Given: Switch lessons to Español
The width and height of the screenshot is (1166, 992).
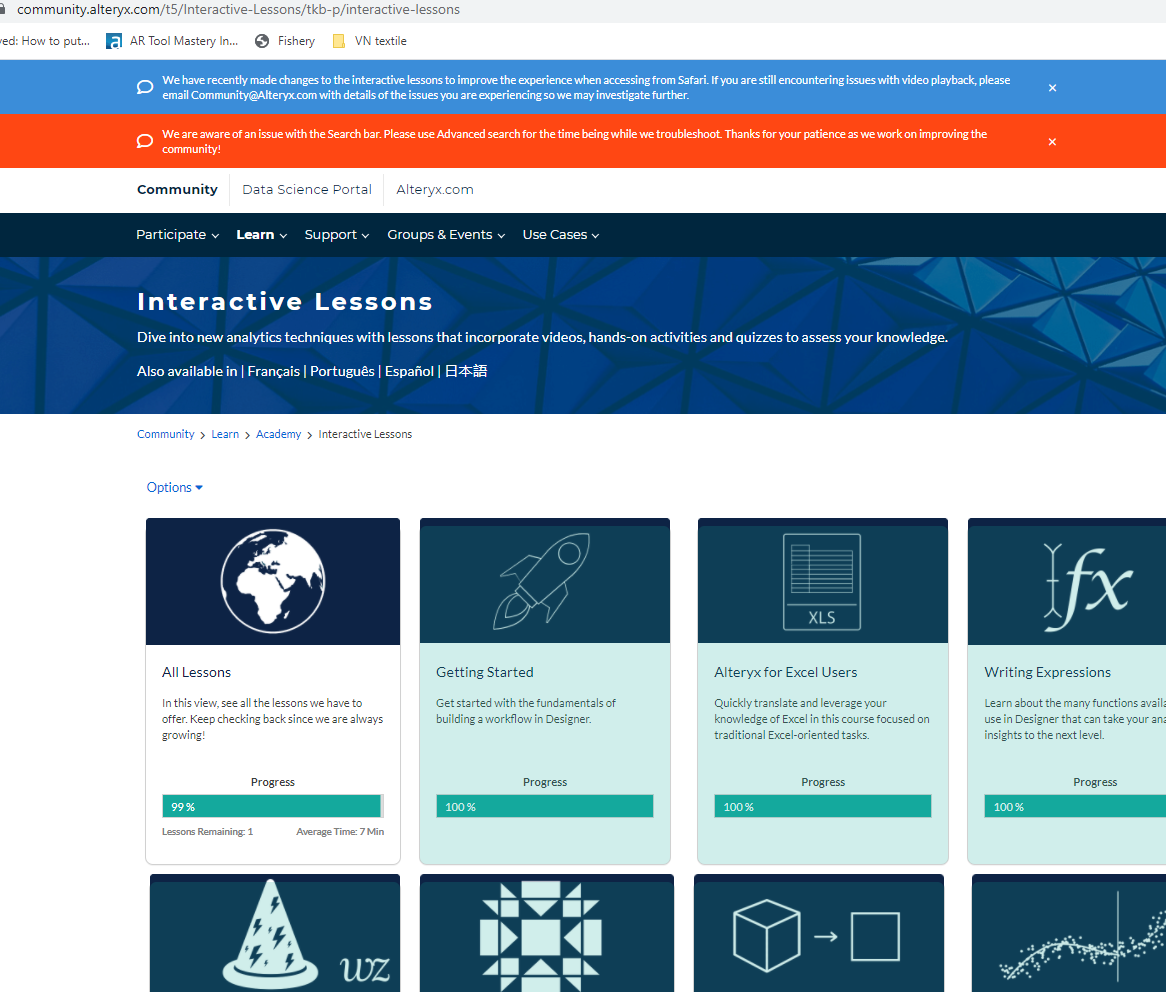Looking at the screenshot, I should coord(409,371).
